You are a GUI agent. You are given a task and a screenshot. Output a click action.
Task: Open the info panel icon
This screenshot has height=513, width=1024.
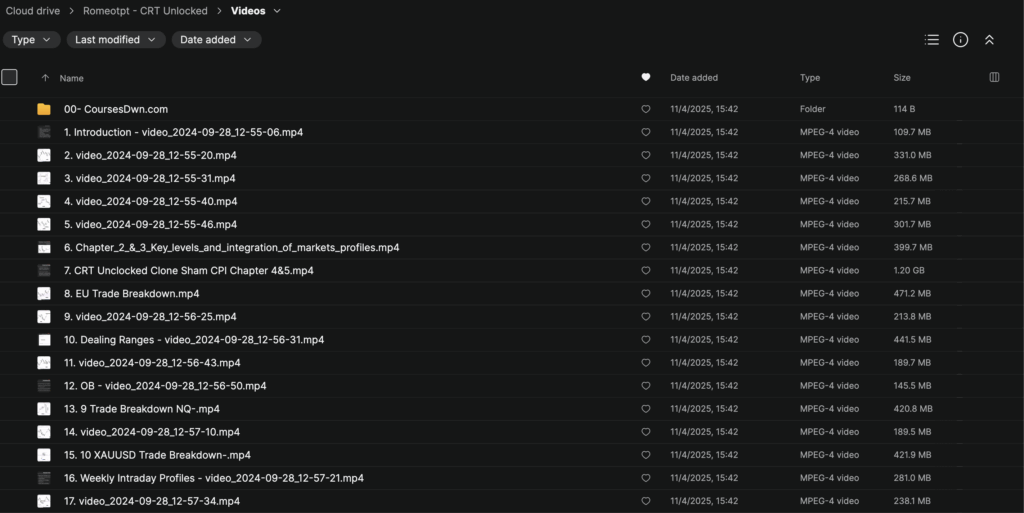pos(960,40)
